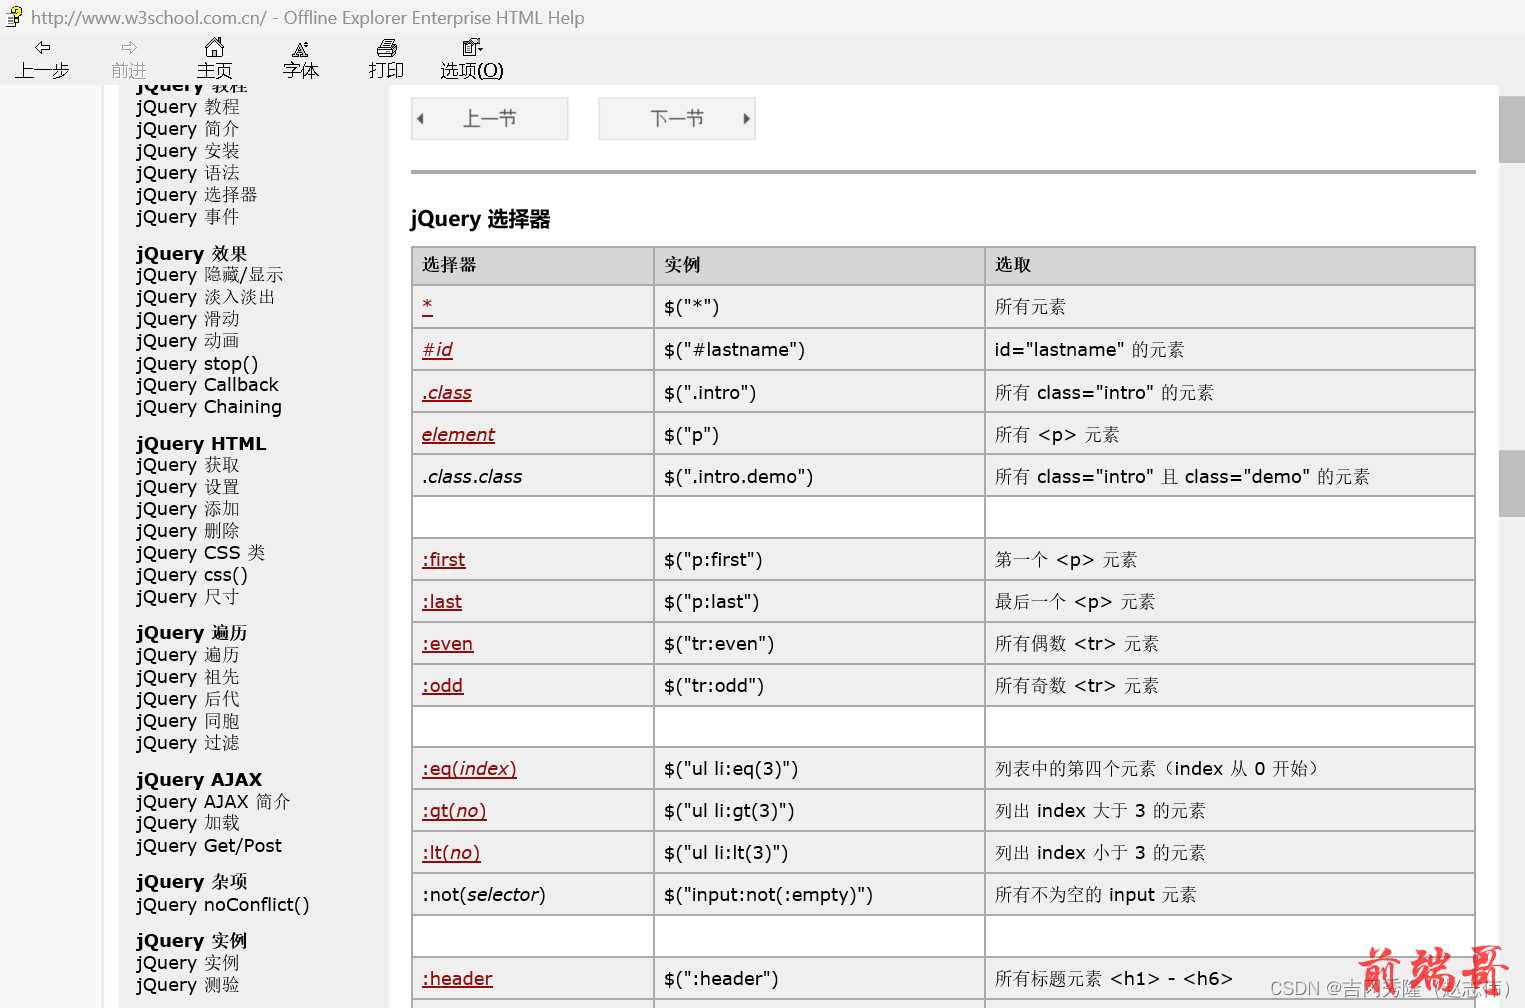1525x1008 pixels.
Task: Open jQuery 删除 in sidebar
Action: tap(188, 531)
